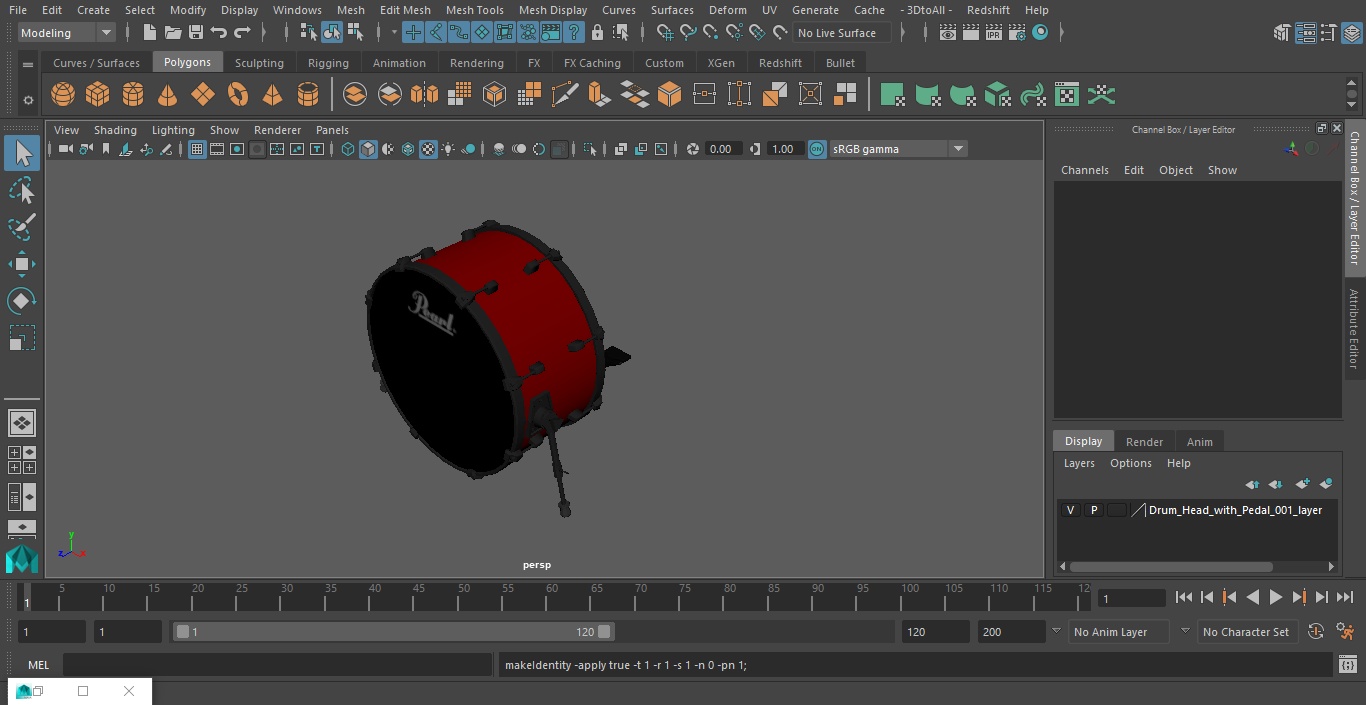
Task: Toggle wireframe shading in viewport
Action: coord(348,149)
